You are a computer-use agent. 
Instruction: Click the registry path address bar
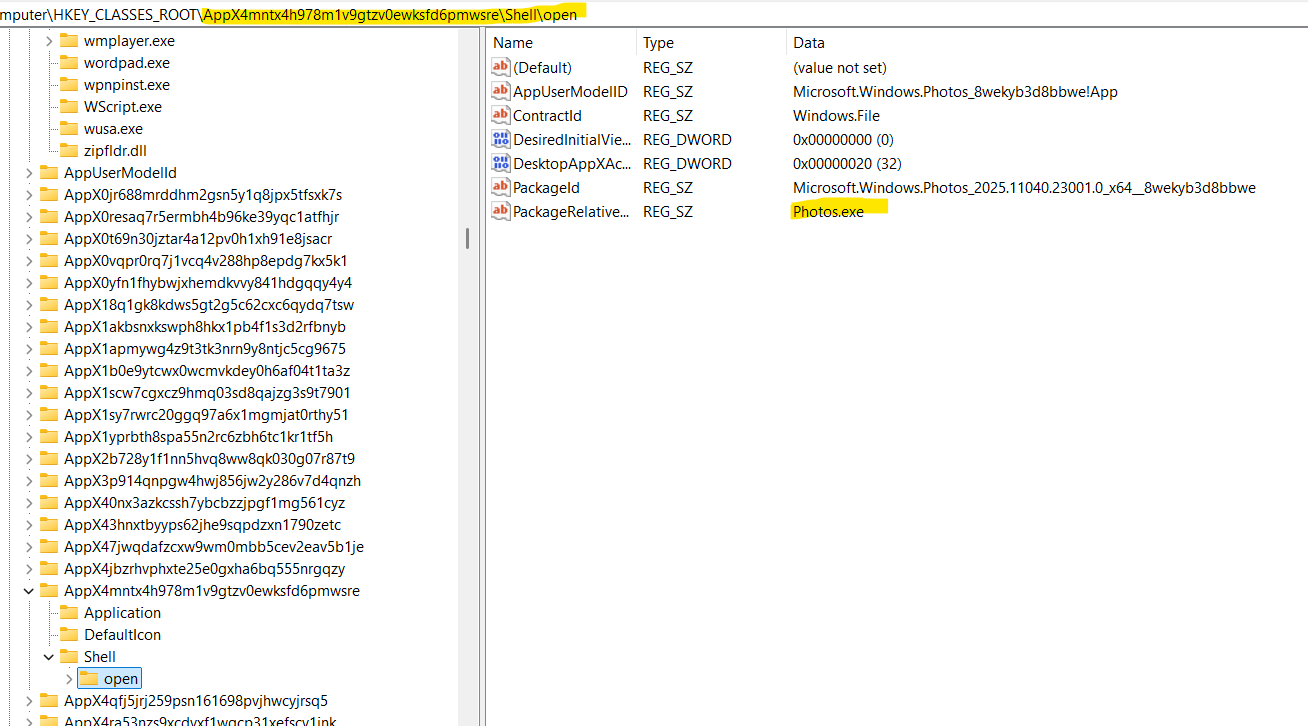pyautogui.click(x=654, y=13)
